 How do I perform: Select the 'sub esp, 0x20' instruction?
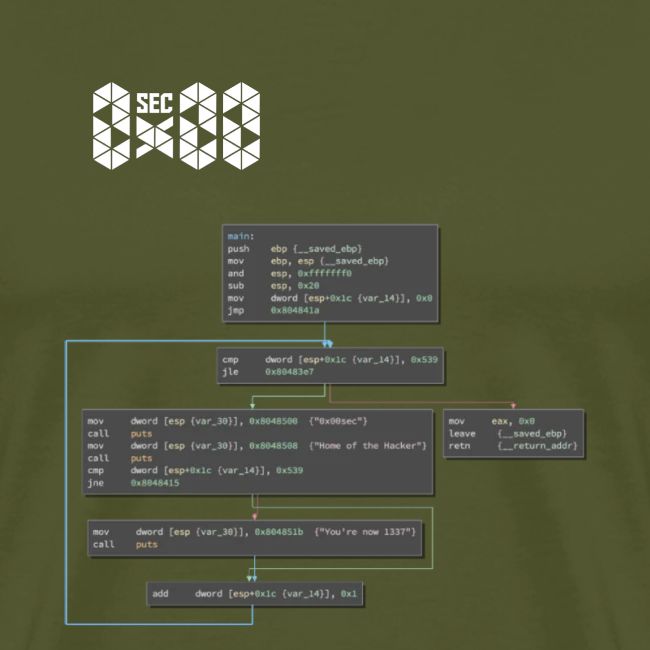click(x=273, y=286)
